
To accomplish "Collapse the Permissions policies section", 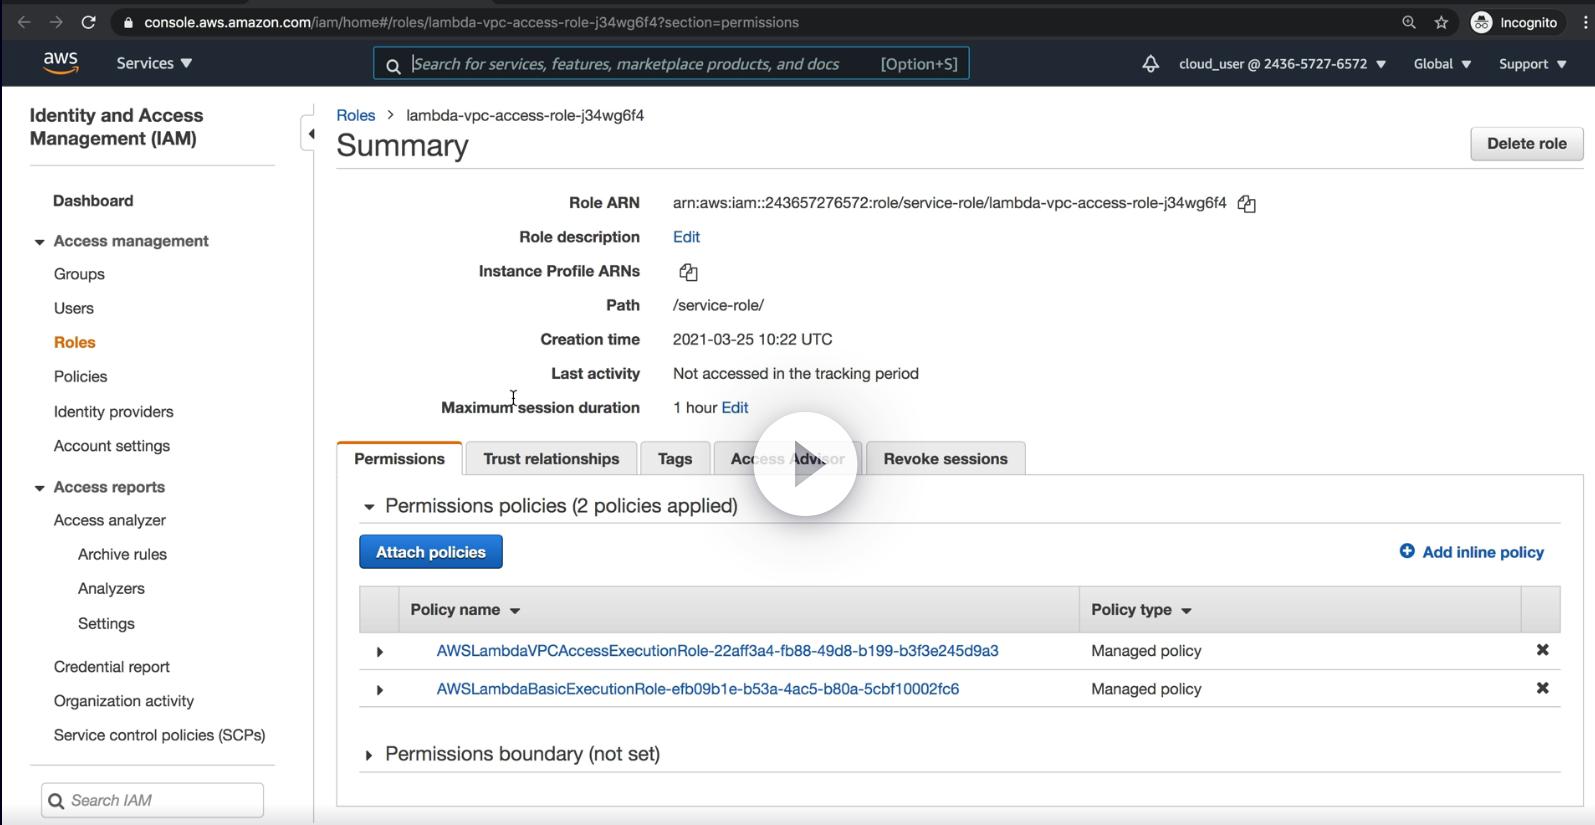I will point(369,507).
